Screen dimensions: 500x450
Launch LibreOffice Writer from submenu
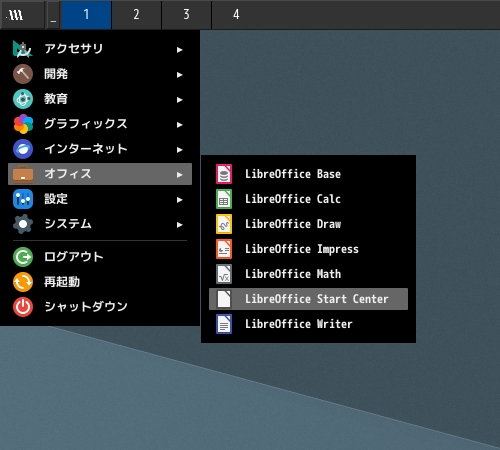[x=308, y=324]
